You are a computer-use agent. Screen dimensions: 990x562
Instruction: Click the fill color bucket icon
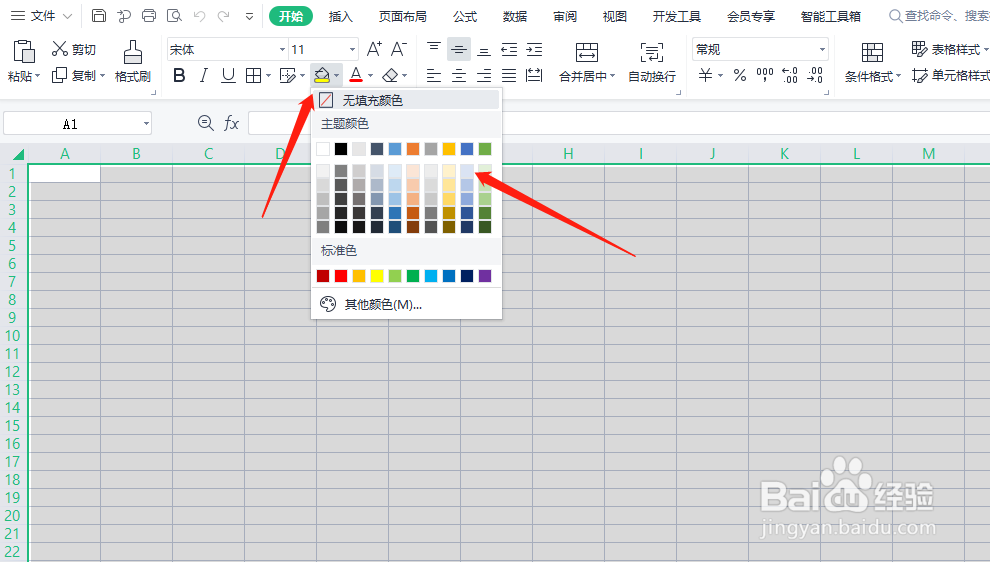[x=322, y=76]
